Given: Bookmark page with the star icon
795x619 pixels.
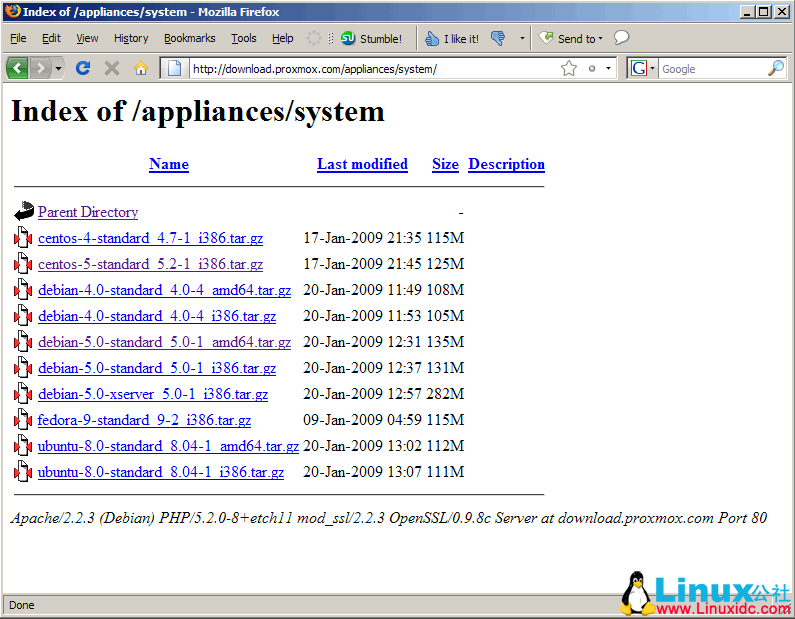Looking at the screenshot, I should pyautogui.click(x=569, y=68).
